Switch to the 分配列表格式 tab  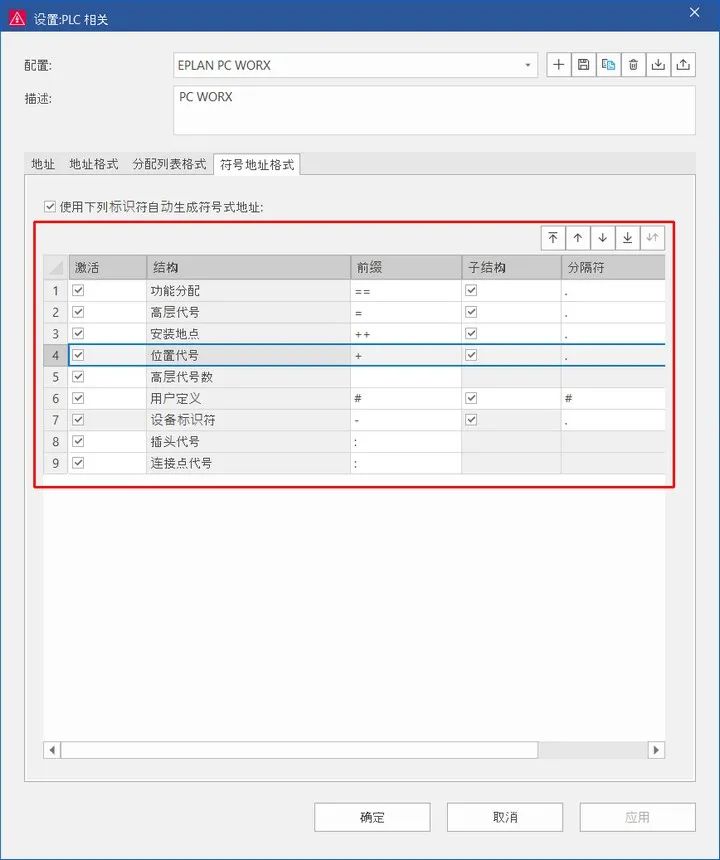pos(169,164)
